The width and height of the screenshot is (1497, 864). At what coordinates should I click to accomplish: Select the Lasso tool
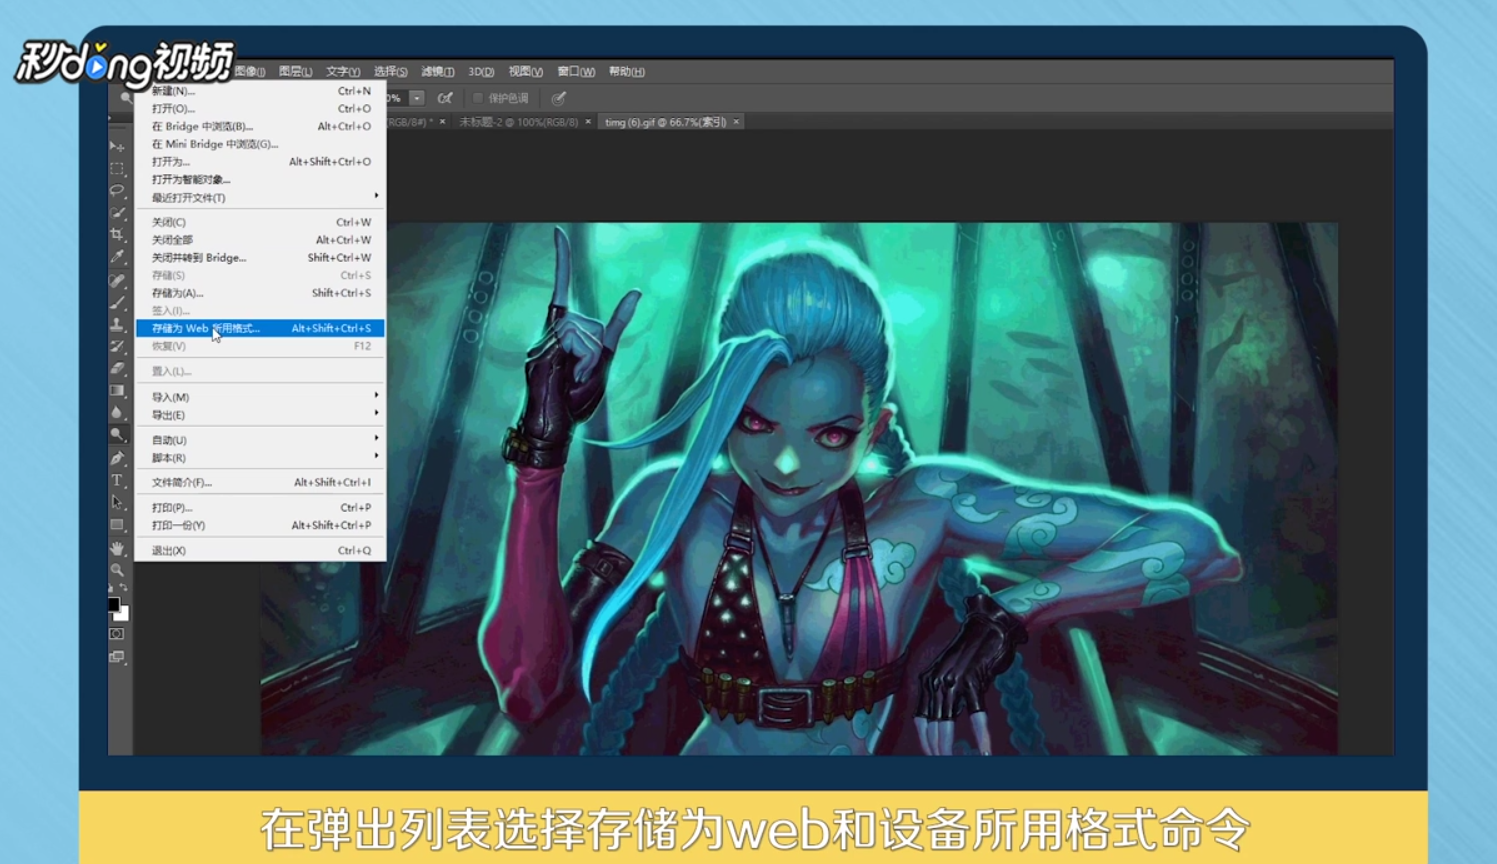point(117,190)
